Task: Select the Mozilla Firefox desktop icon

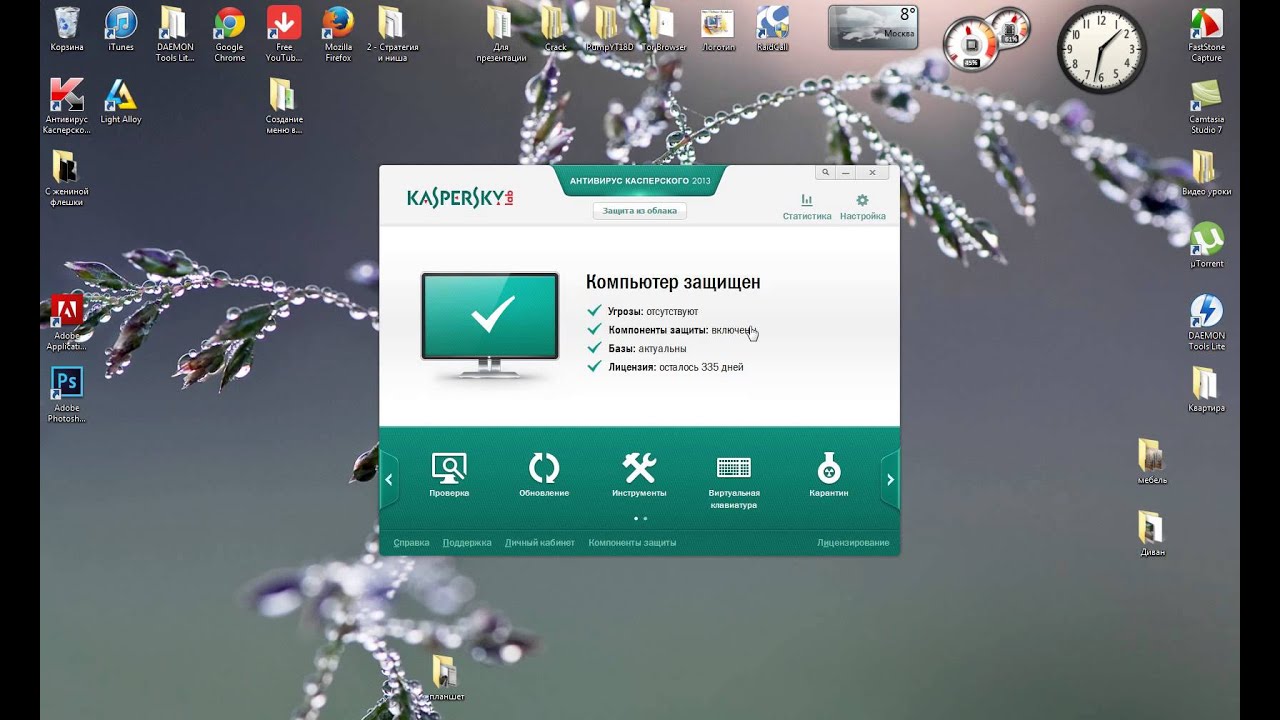Action: coord(338,35)
